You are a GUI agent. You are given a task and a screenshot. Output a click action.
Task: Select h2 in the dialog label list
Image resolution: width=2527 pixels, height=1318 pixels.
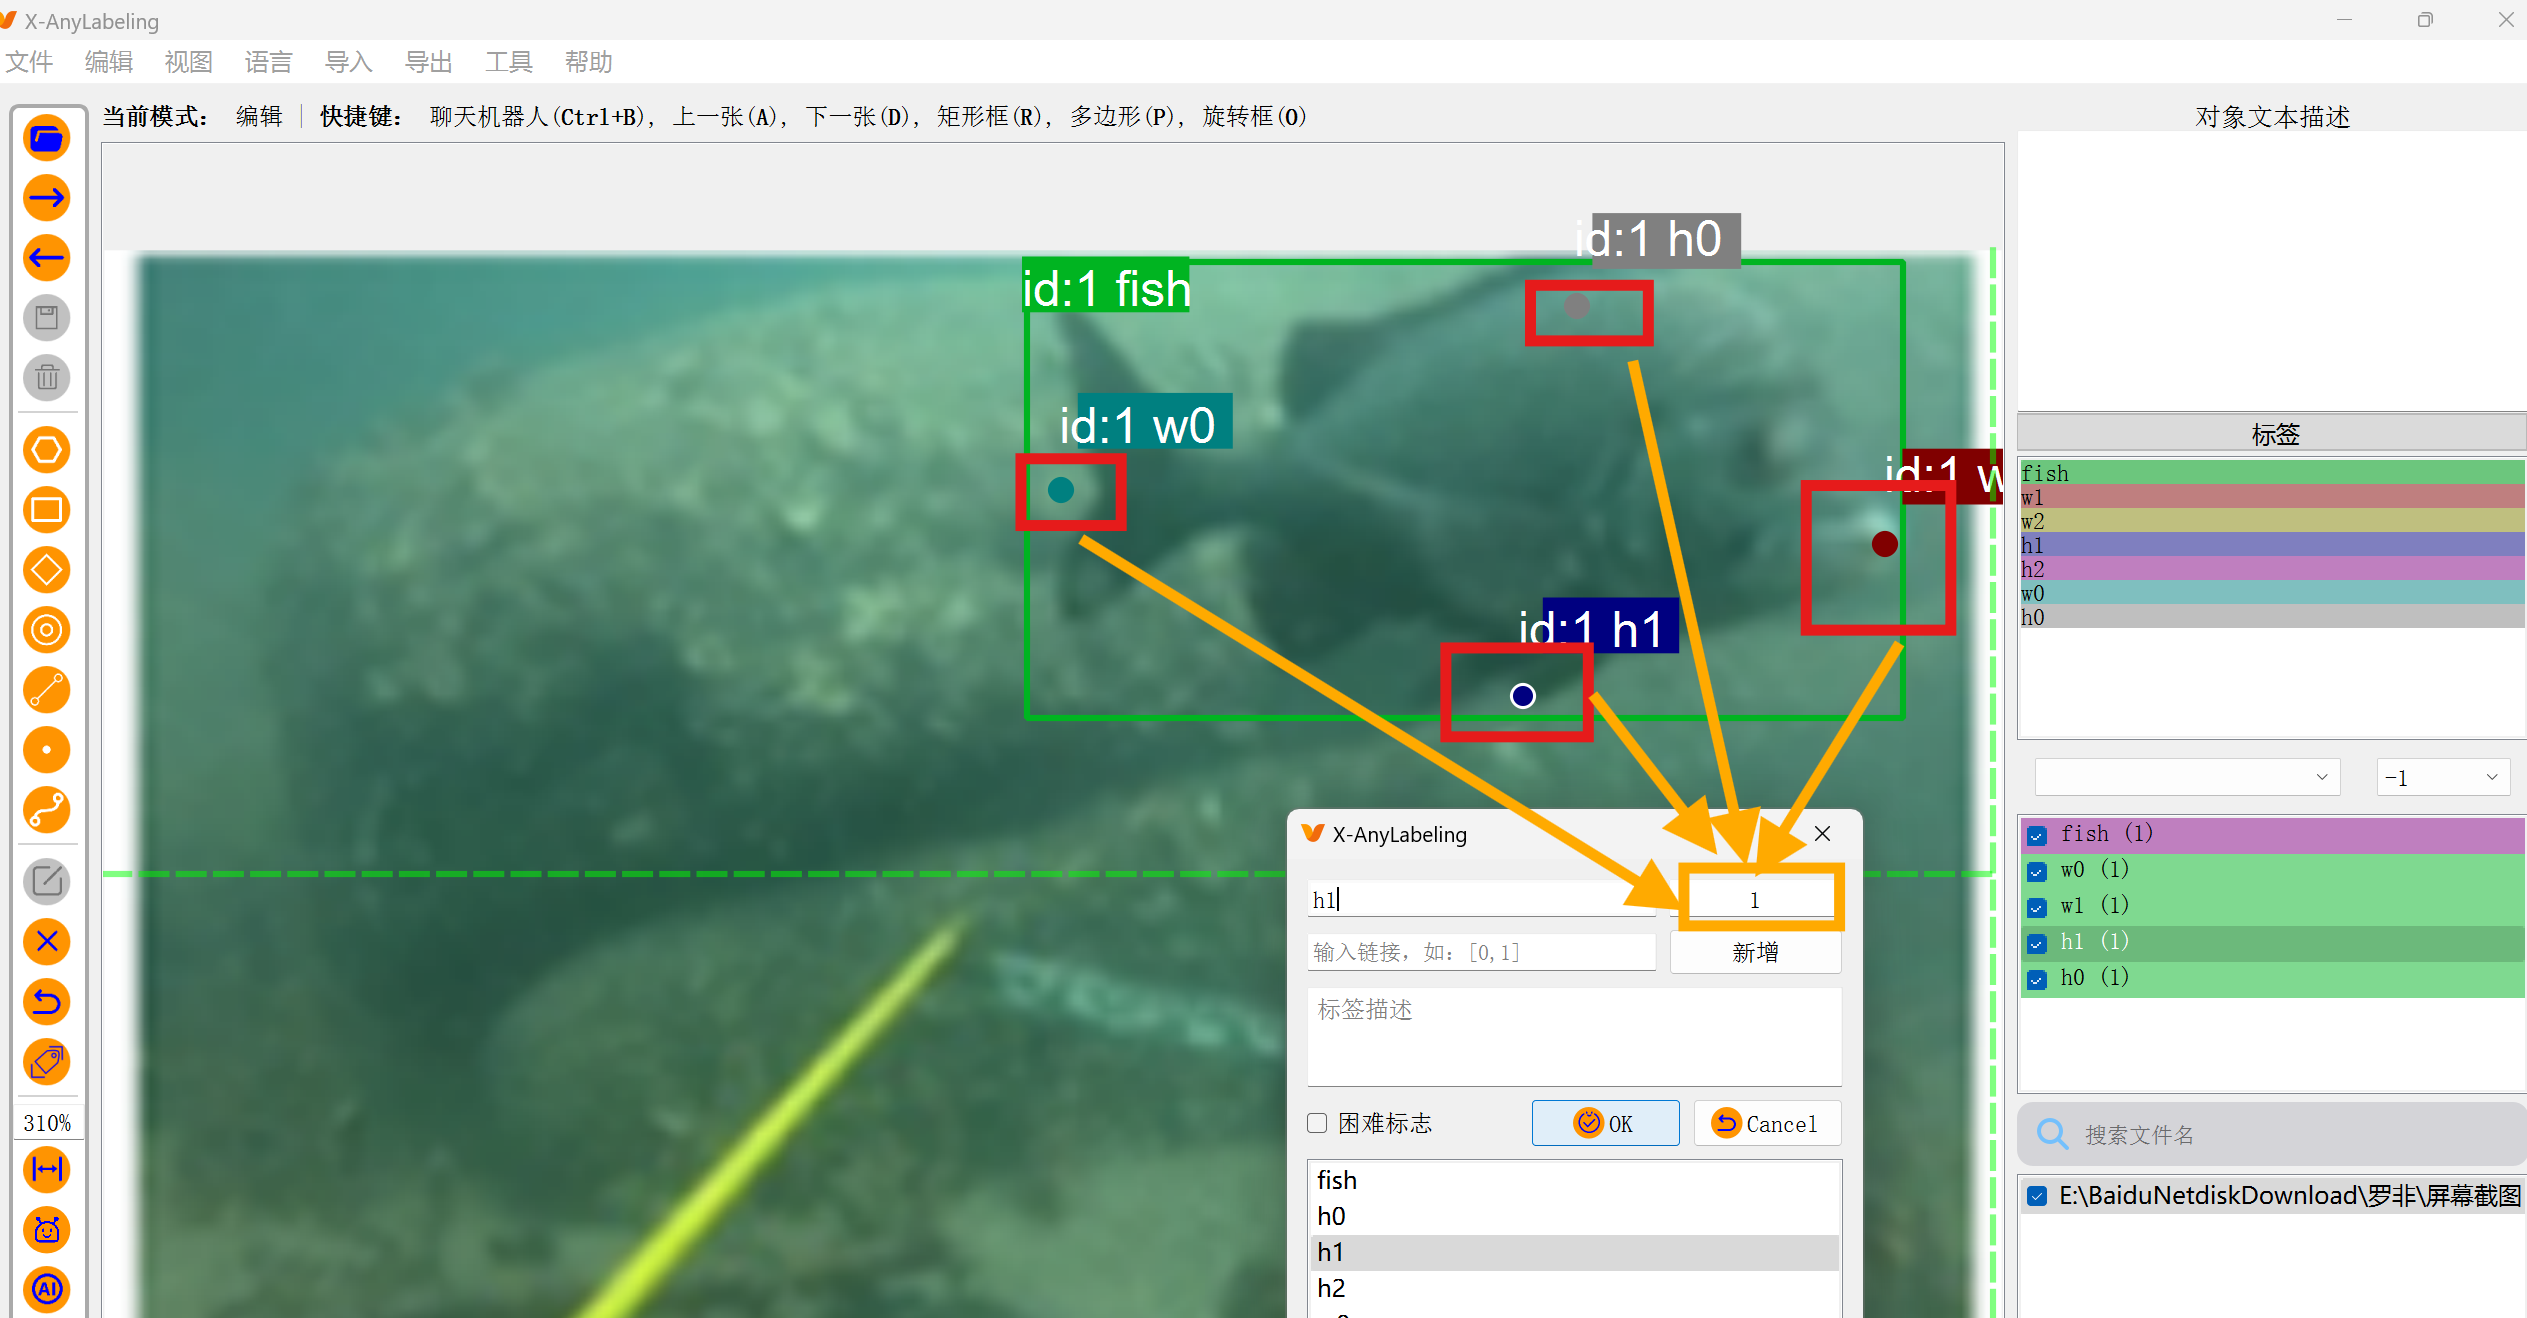coord(1332,1288)
